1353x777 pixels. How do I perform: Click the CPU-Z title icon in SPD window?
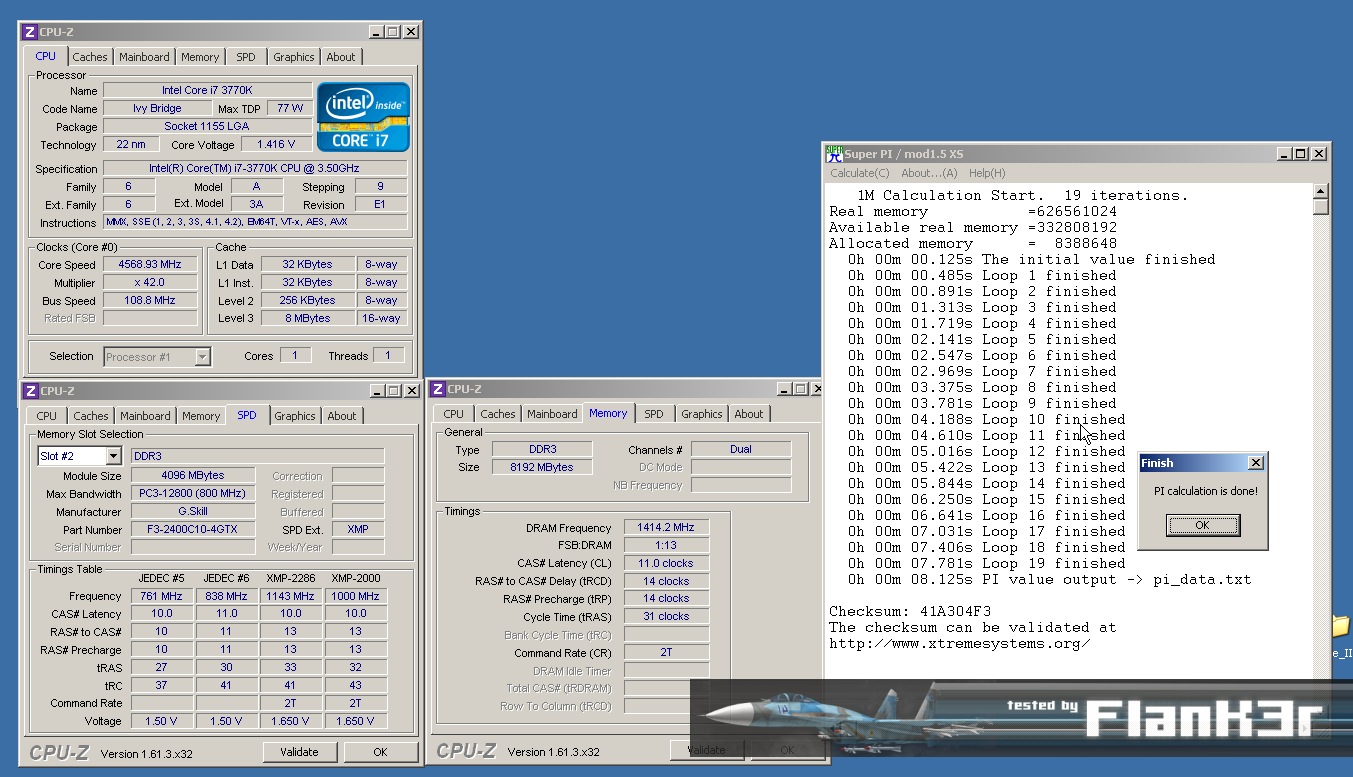pos(30,391)
